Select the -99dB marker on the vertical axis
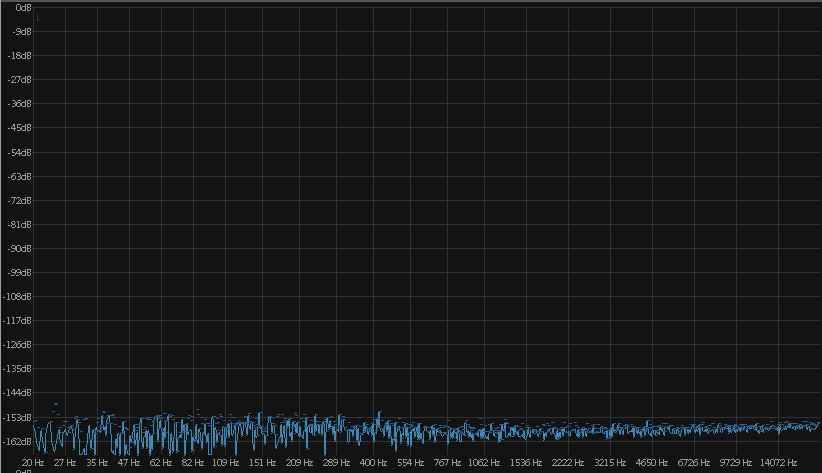Image resolution: width=822 pixels, height=473 pixels. tap(18, 272)
